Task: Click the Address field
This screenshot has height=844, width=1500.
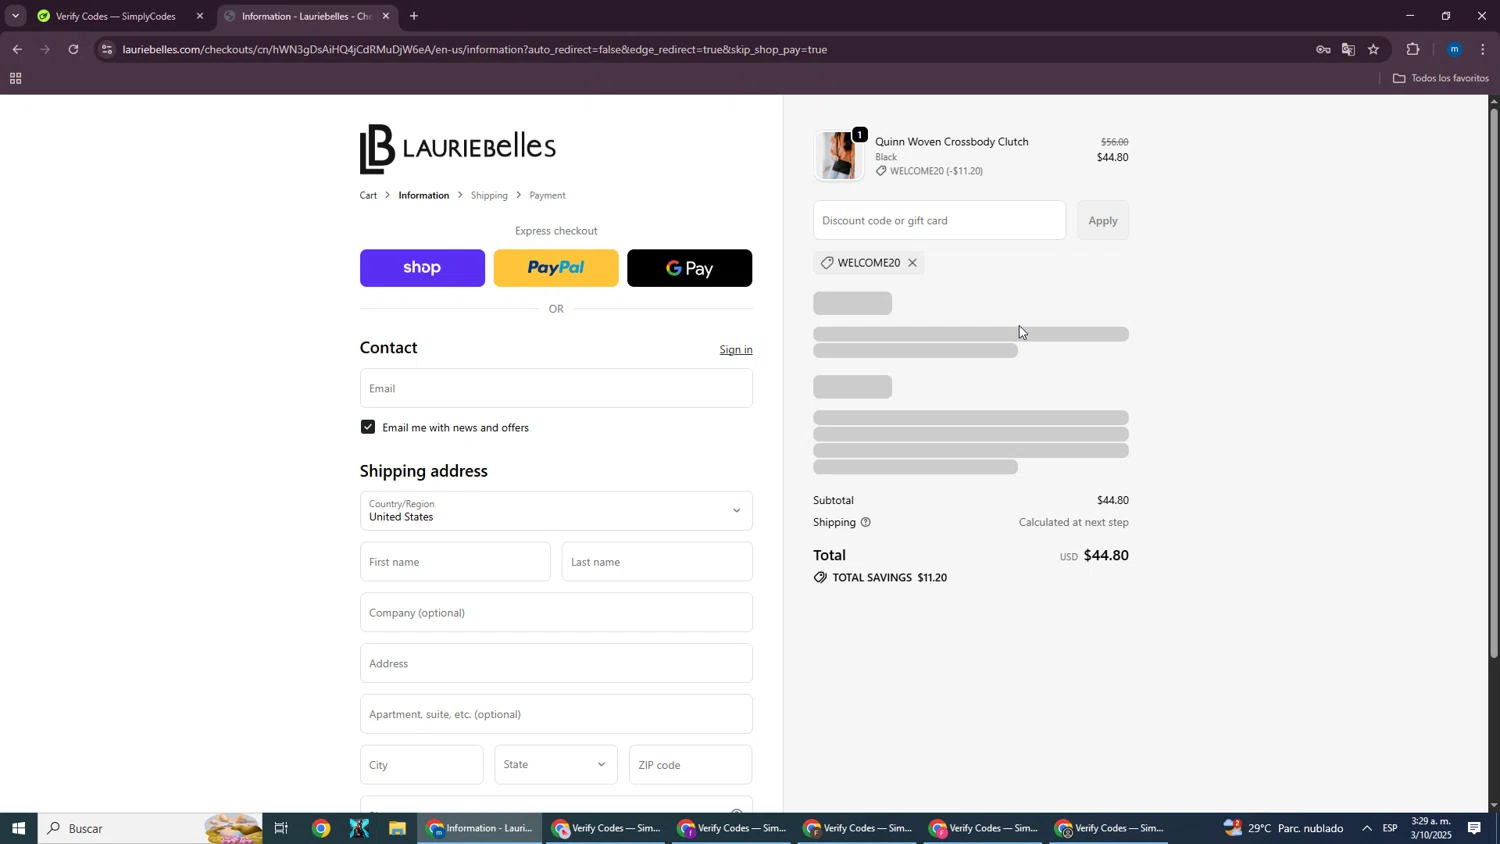Action: click(556, 664)
